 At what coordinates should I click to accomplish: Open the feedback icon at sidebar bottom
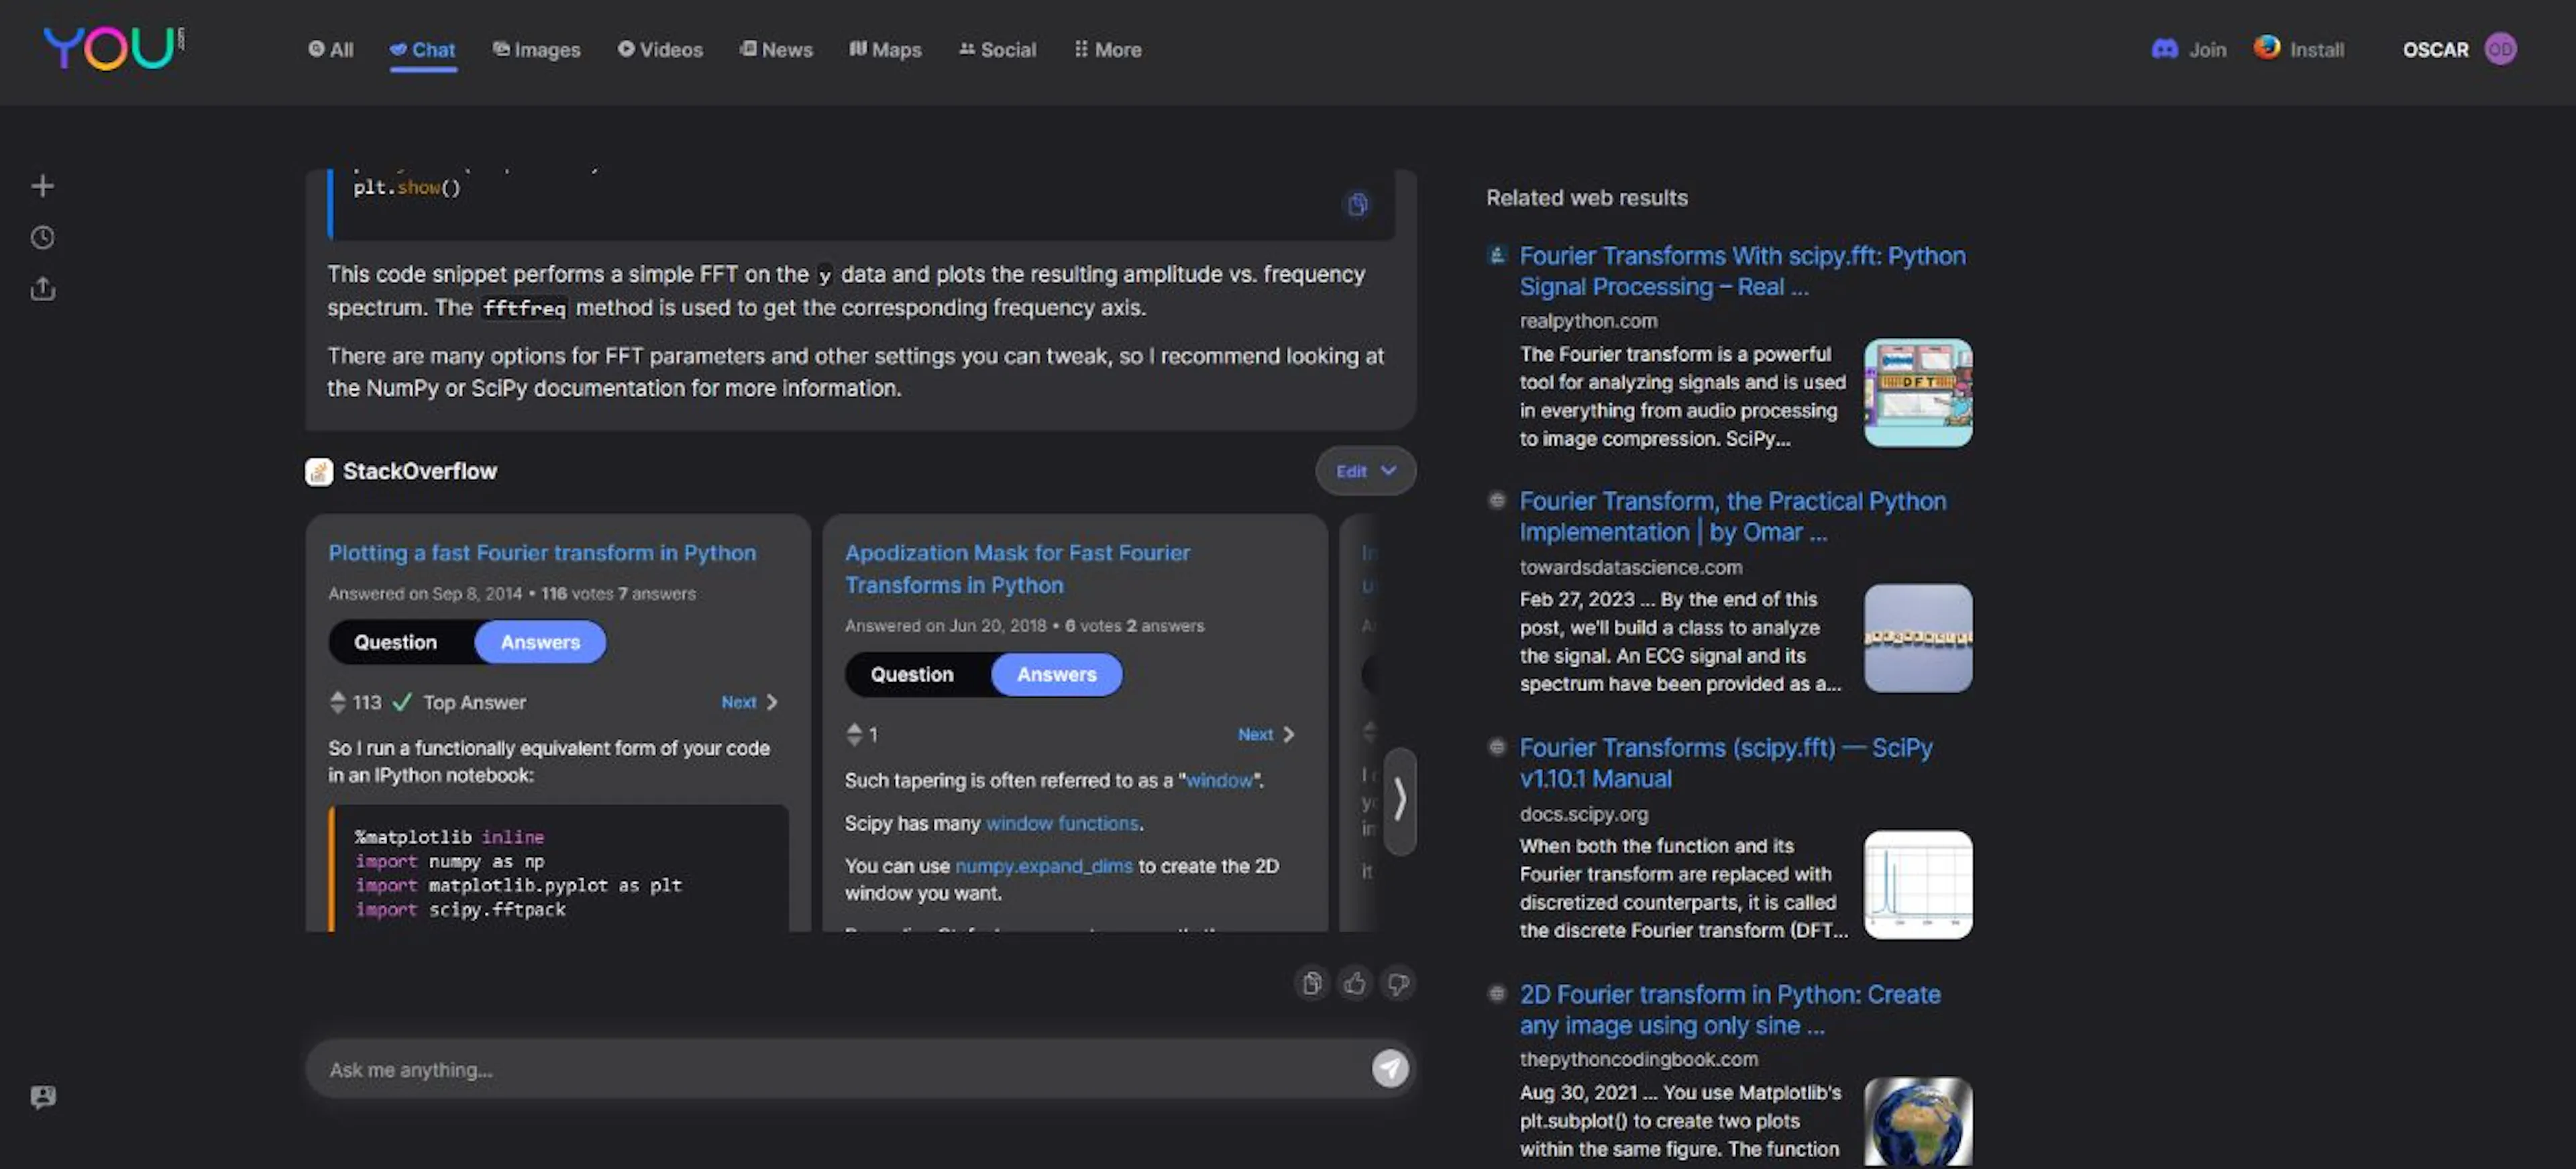point(43,1097)
